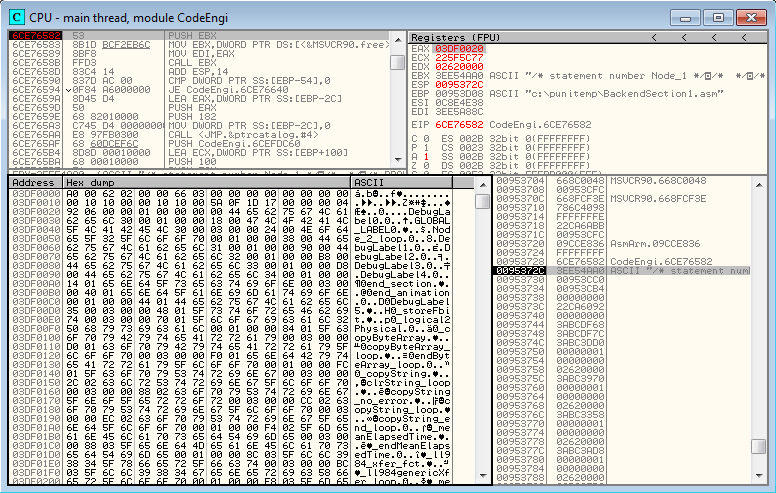Toggle the P flag value 1
The height and width of the screenshot is (493, 776).
click(426, 148)
